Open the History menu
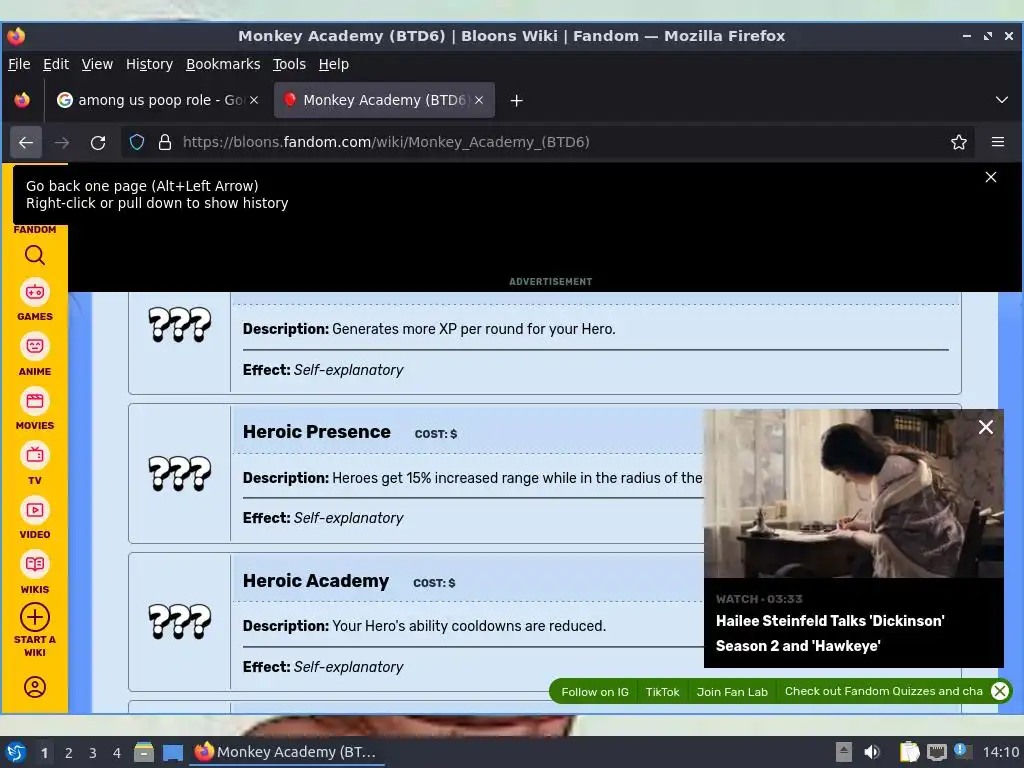This screenshot has width=1024, height=768. (x=150, y=64)
